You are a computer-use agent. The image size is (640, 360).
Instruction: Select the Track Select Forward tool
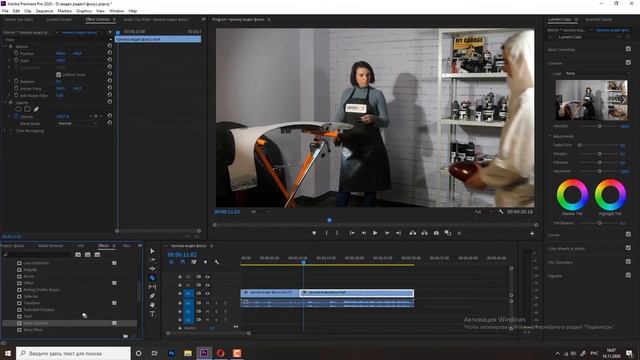click(152, 260)
